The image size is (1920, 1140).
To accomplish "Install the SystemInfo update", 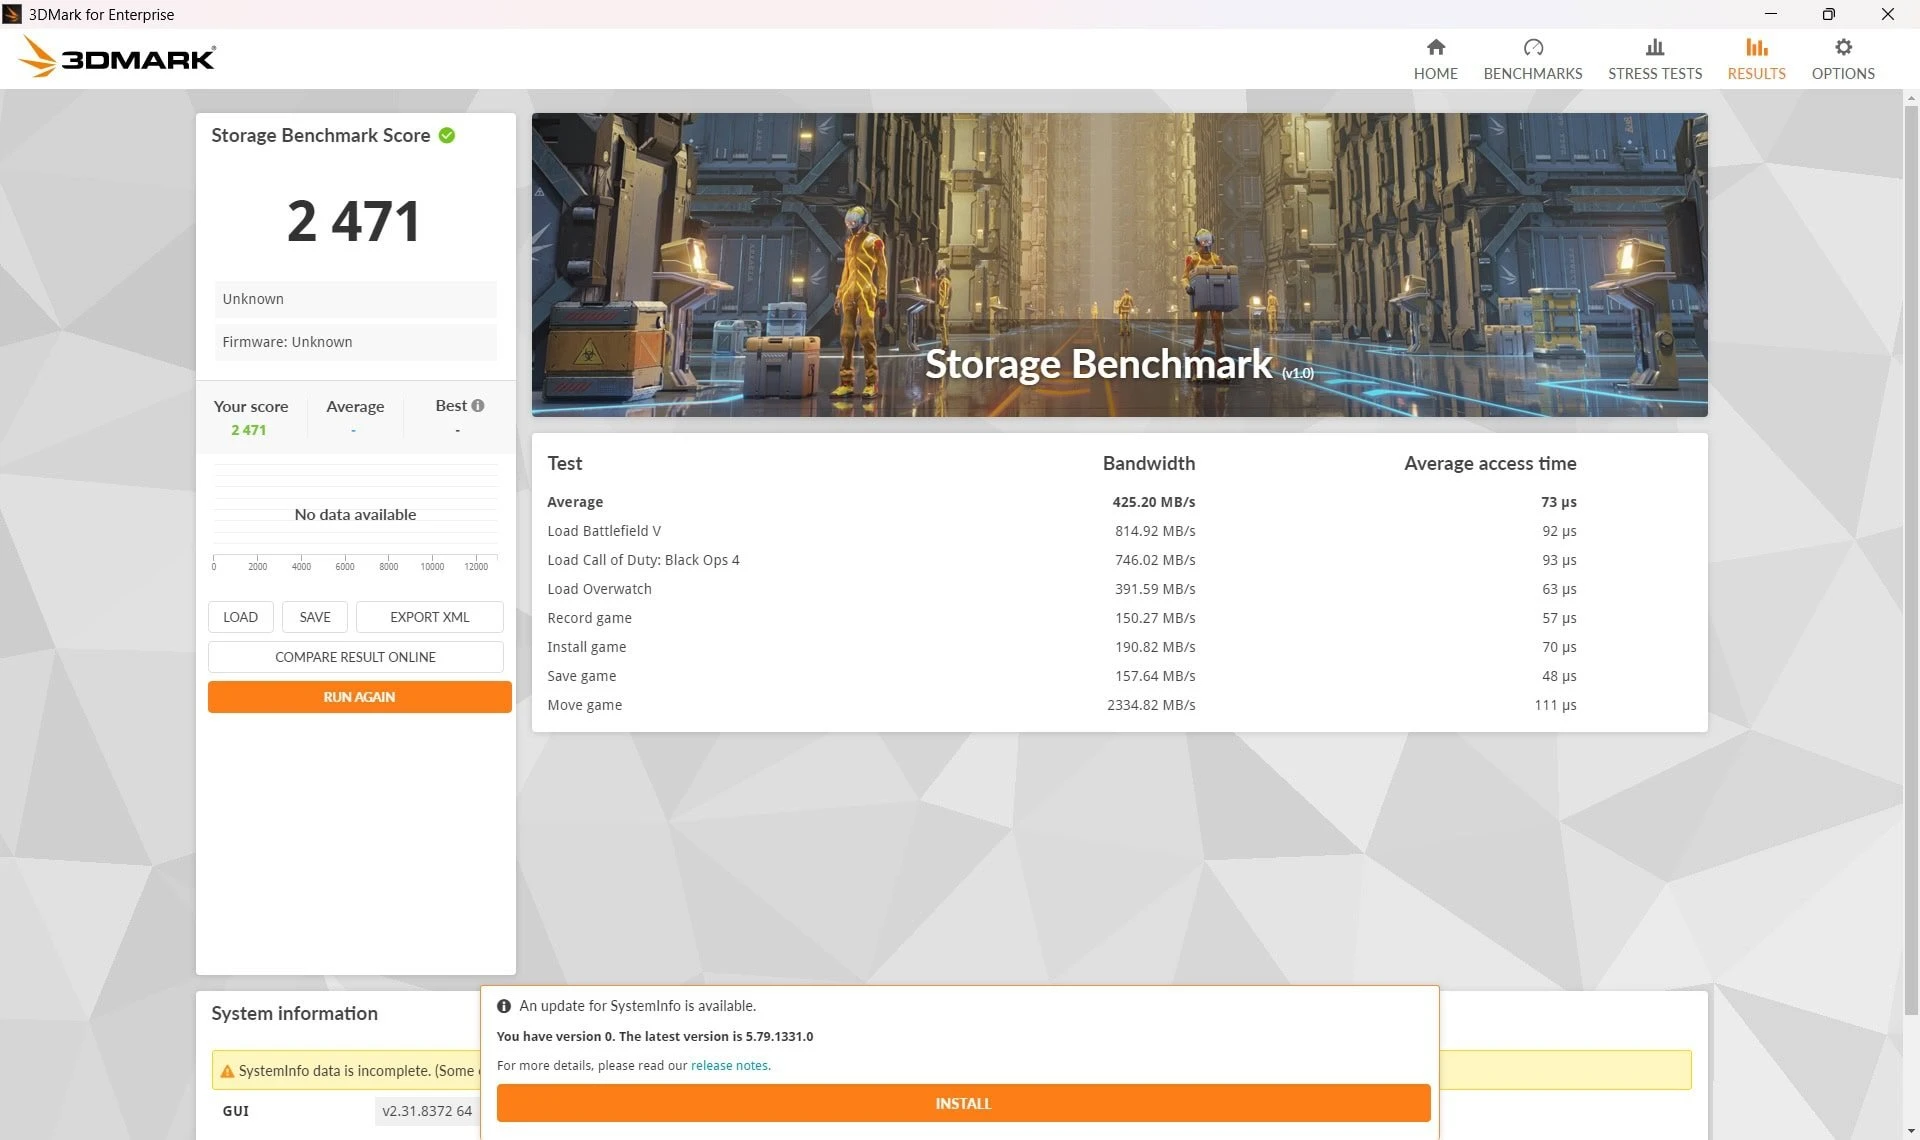I will [x=963, y=1103].
